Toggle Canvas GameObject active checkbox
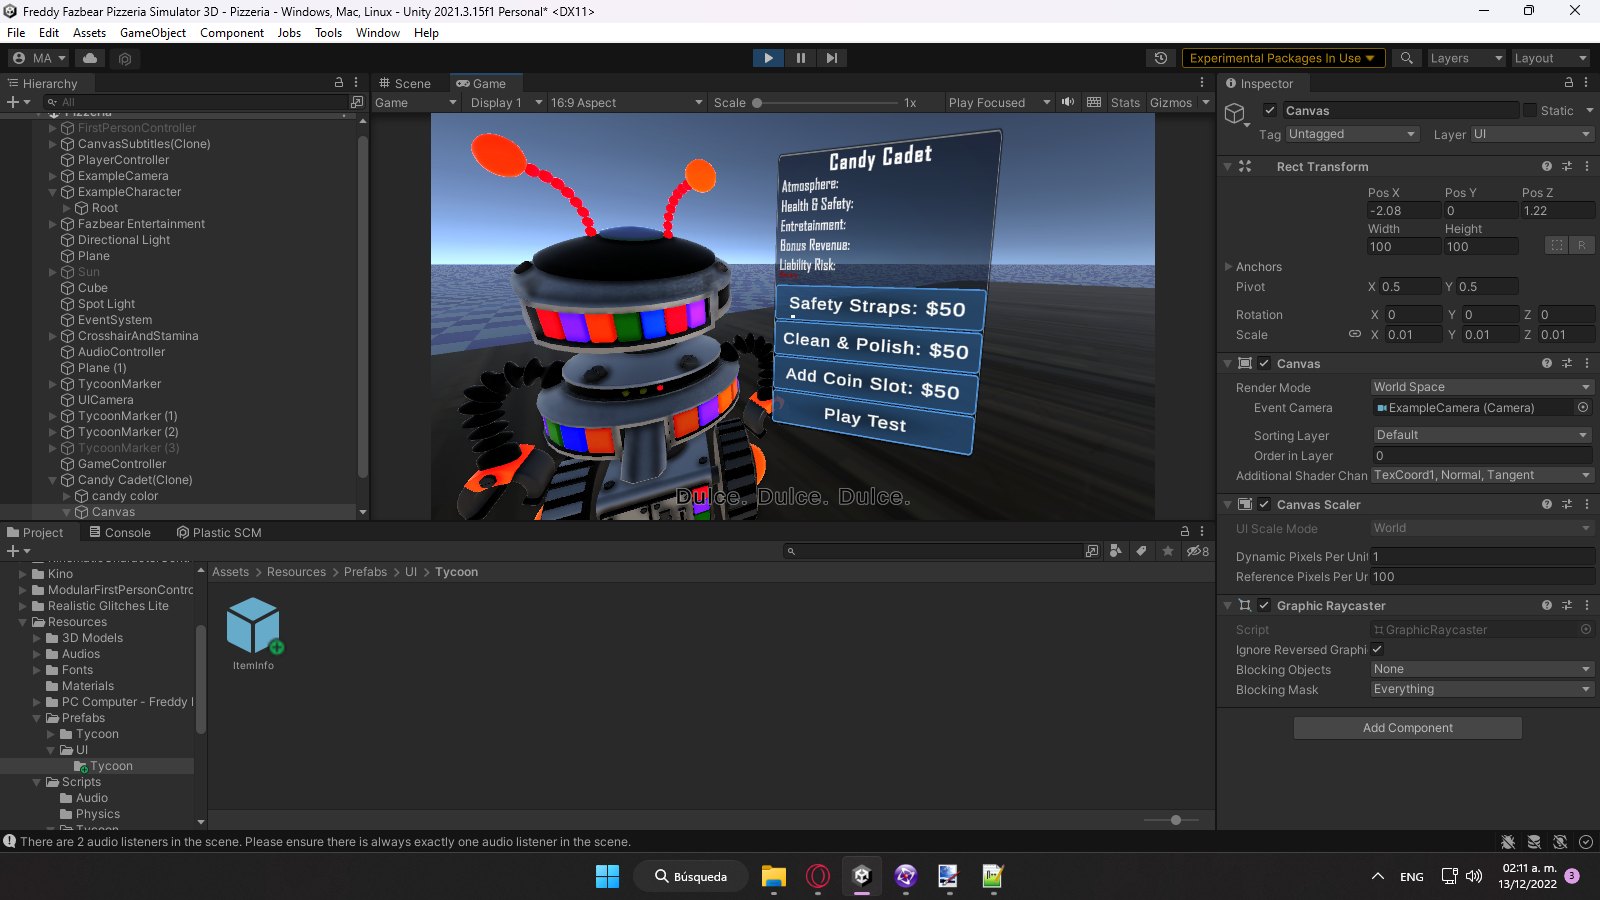Viewport: 1600px width, 900px height. point(1270,110)
